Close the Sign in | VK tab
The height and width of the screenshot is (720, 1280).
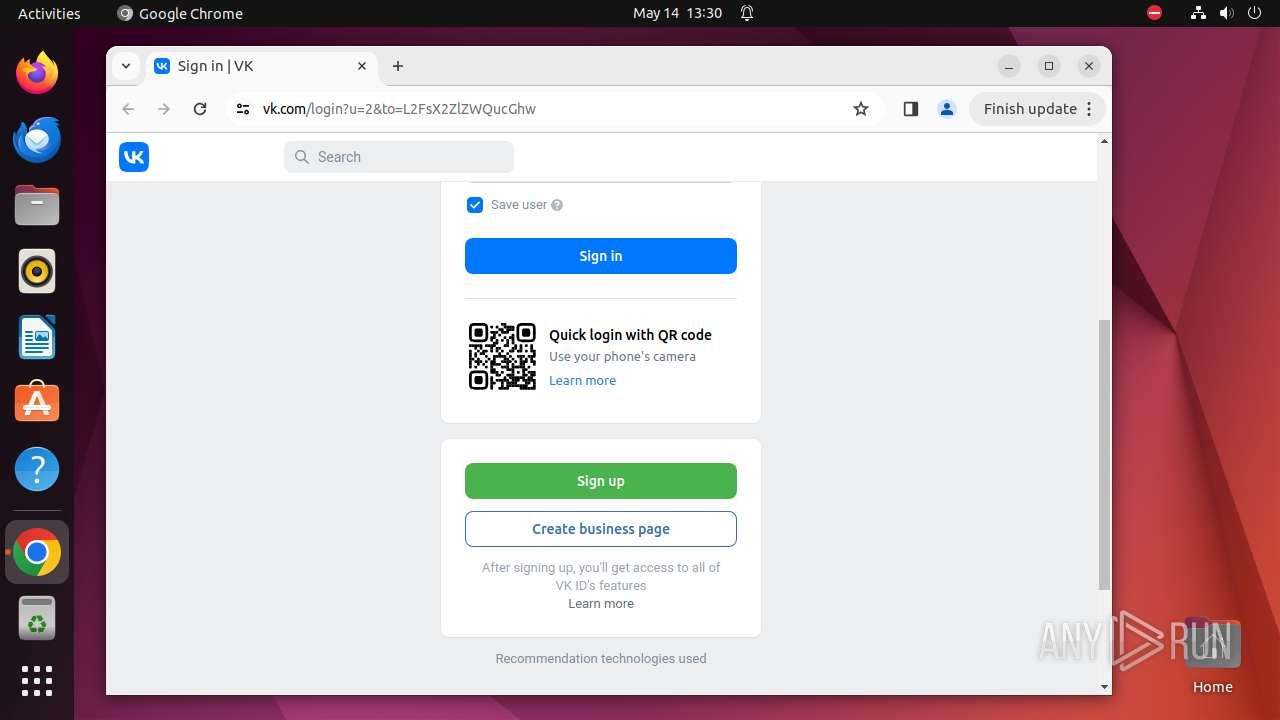pyautogui.click(x=362, y=66)
